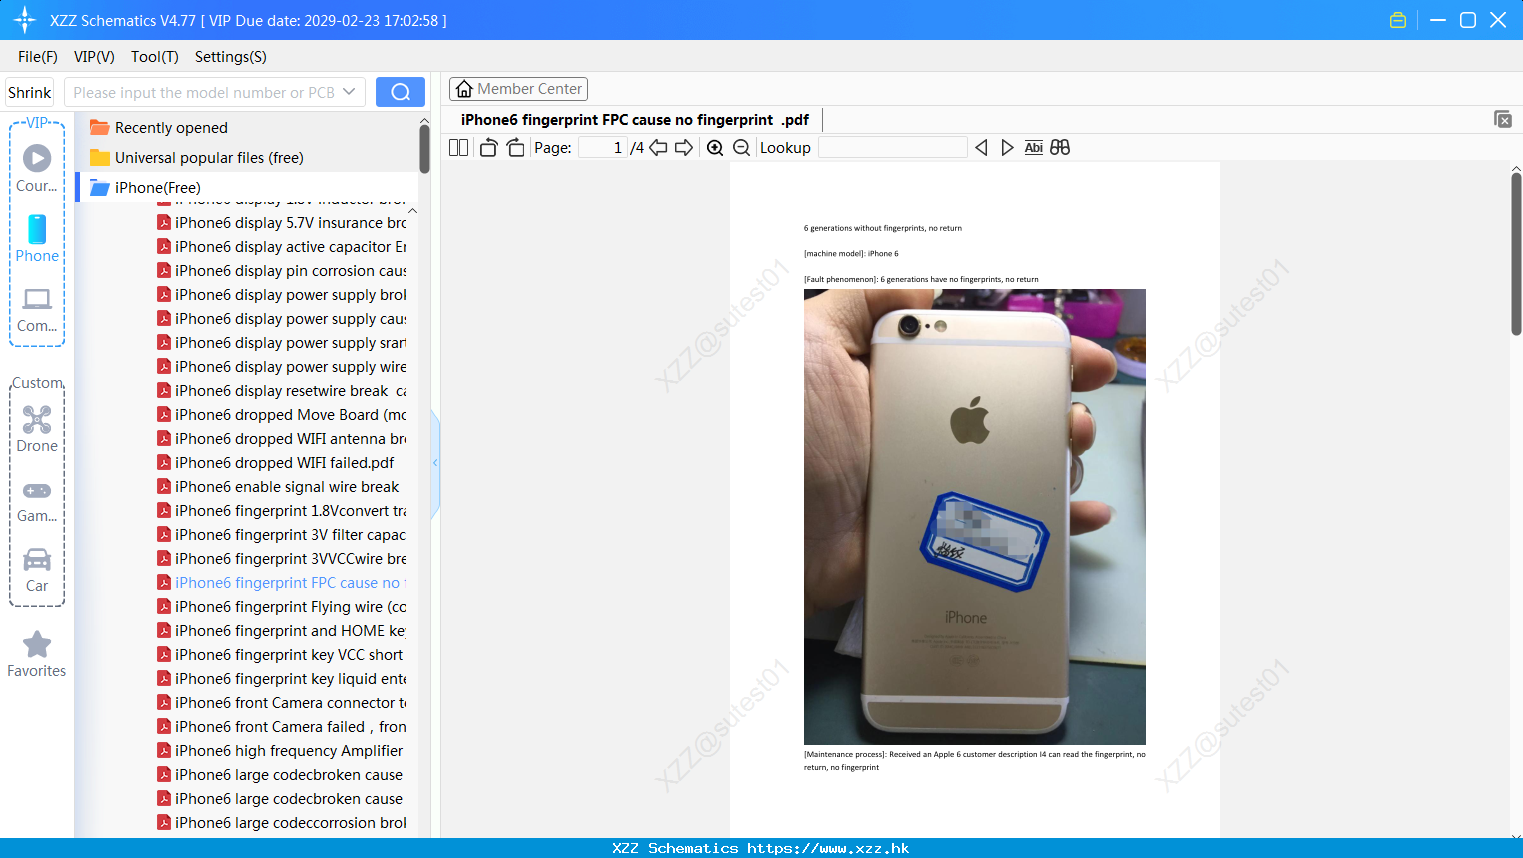Open the Drone category
1523x858 pixels.
click(37, 428)
